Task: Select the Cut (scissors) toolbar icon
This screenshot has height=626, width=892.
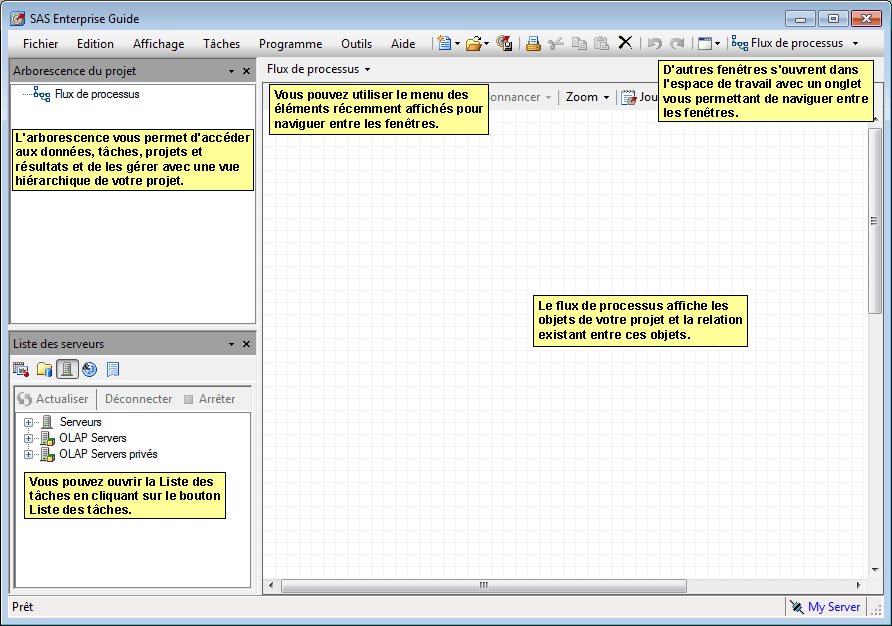Action: tap(555, 43)
